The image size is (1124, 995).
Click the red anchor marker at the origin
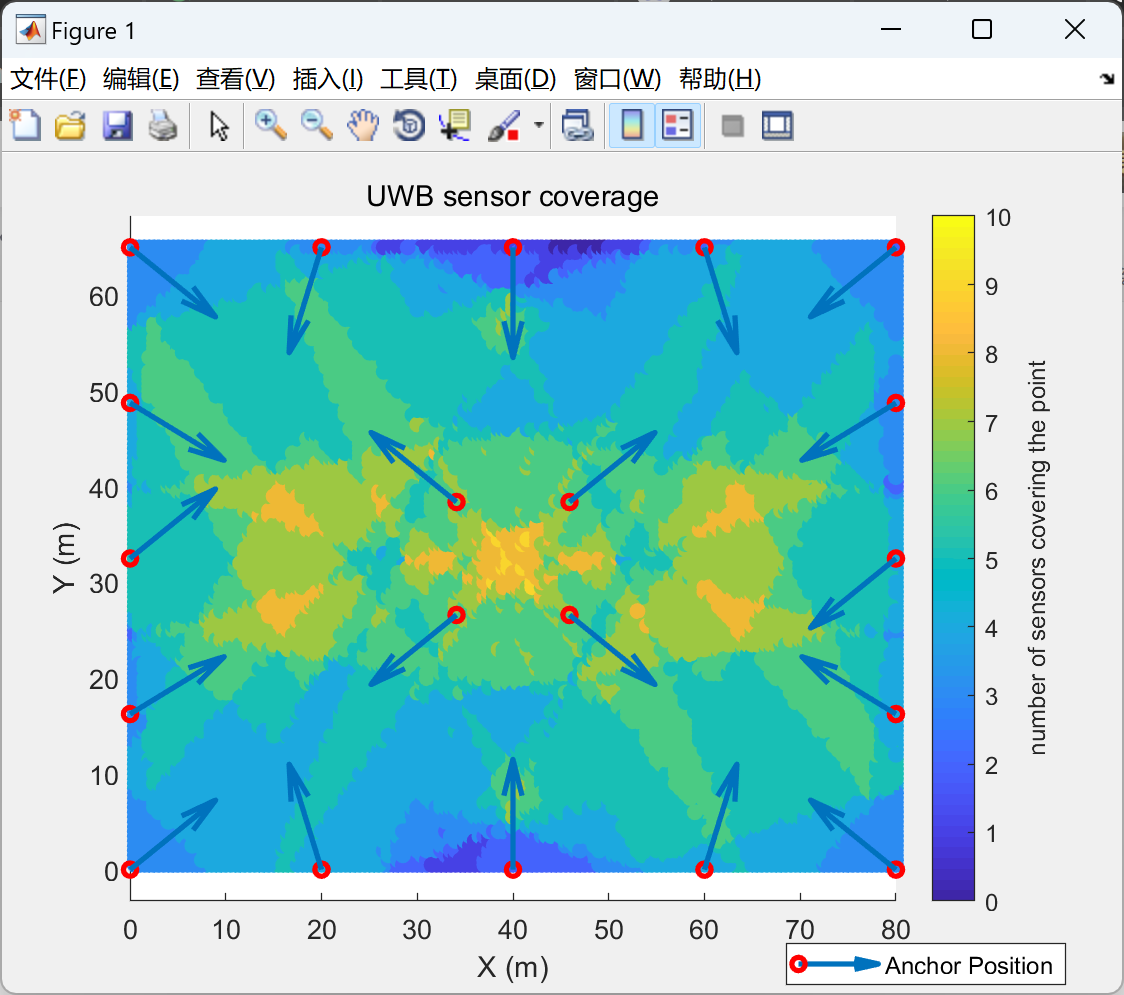[129, 869]
